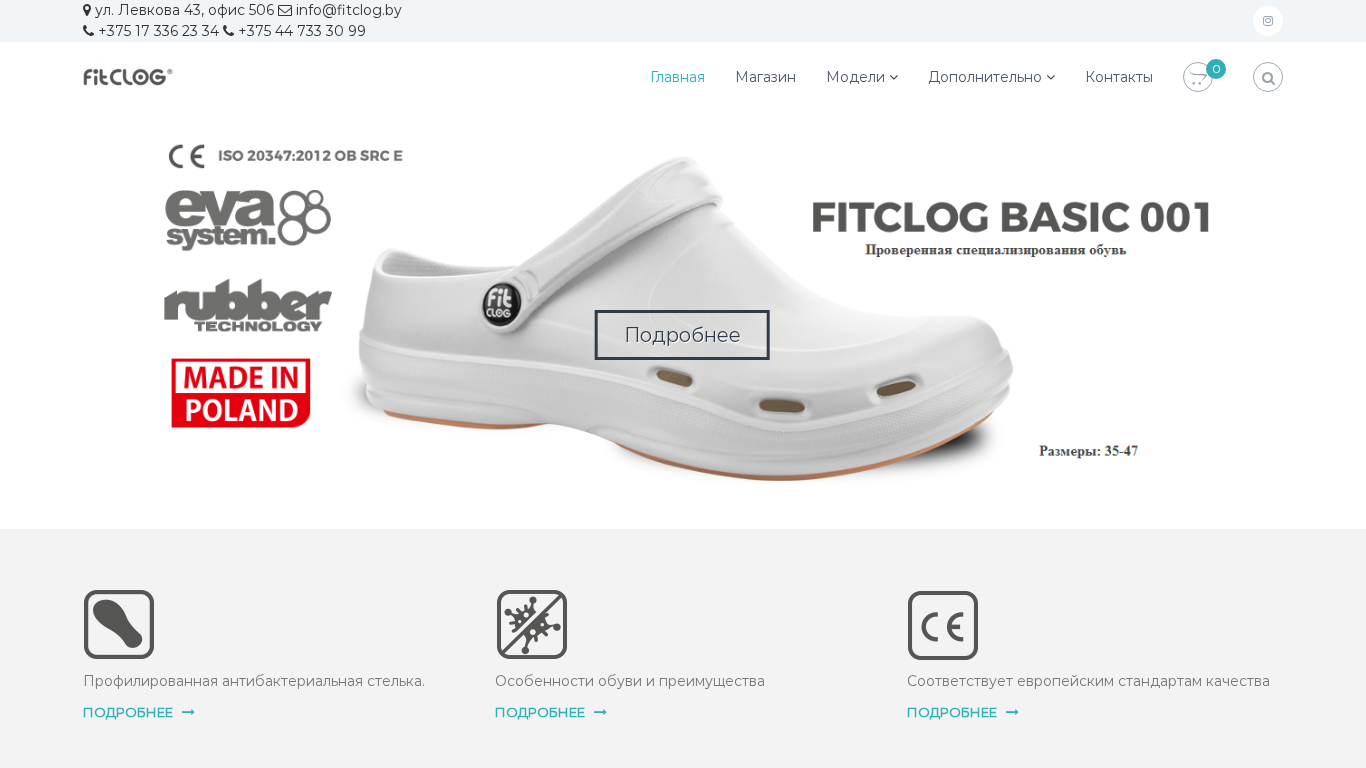Click phone number +375 17 336 23 34

(158, 31)
